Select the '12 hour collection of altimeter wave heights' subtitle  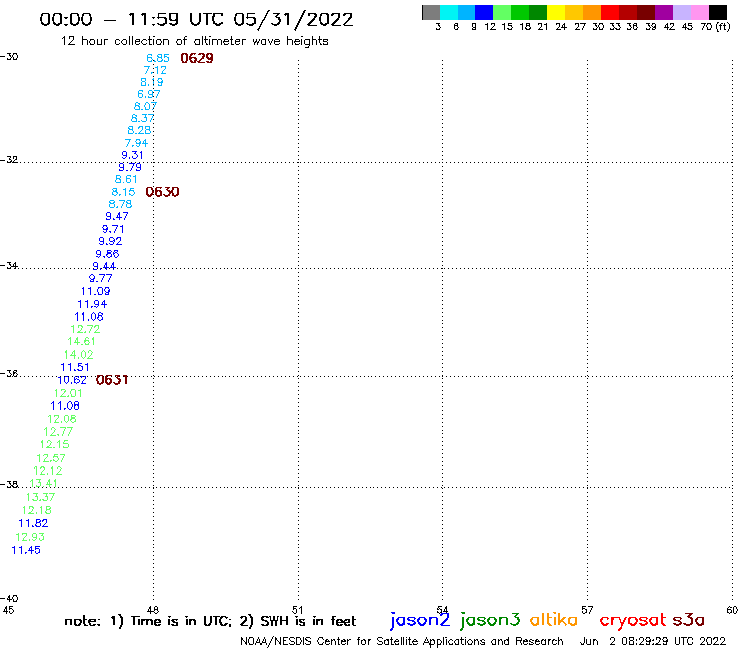(194, 41)
